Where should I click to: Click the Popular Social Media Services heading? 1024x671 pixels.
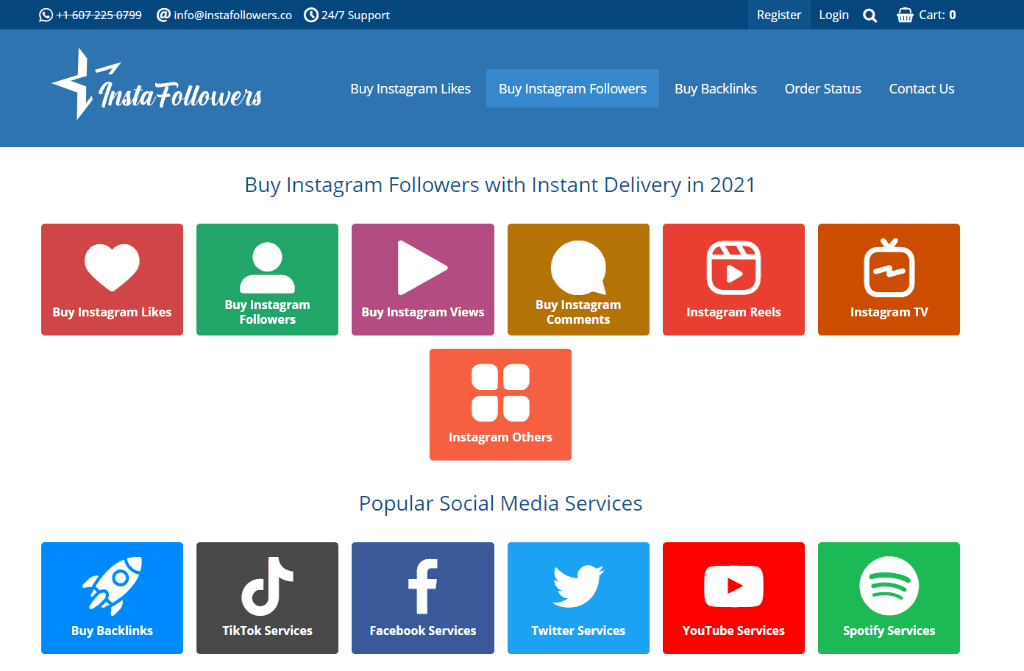point(500,504)
